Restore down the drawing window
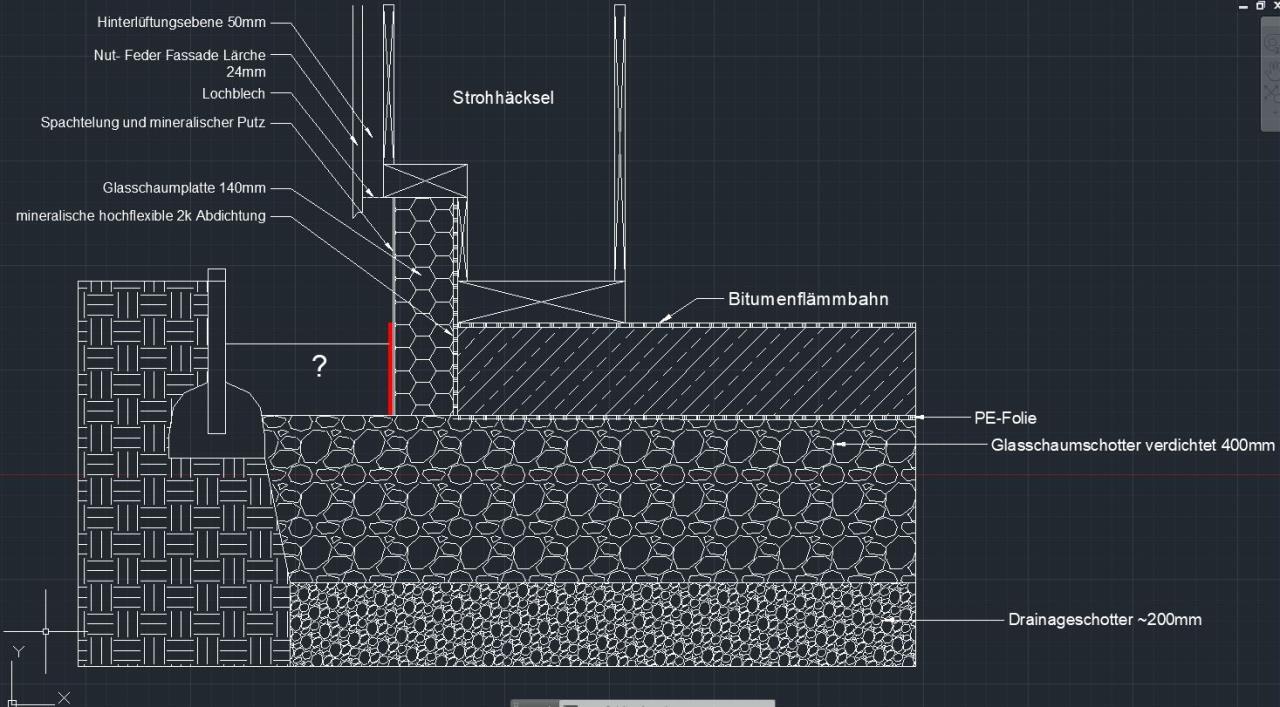Screen dimensions: 1280x707 pyautogui.click(x=1260, y=6)
